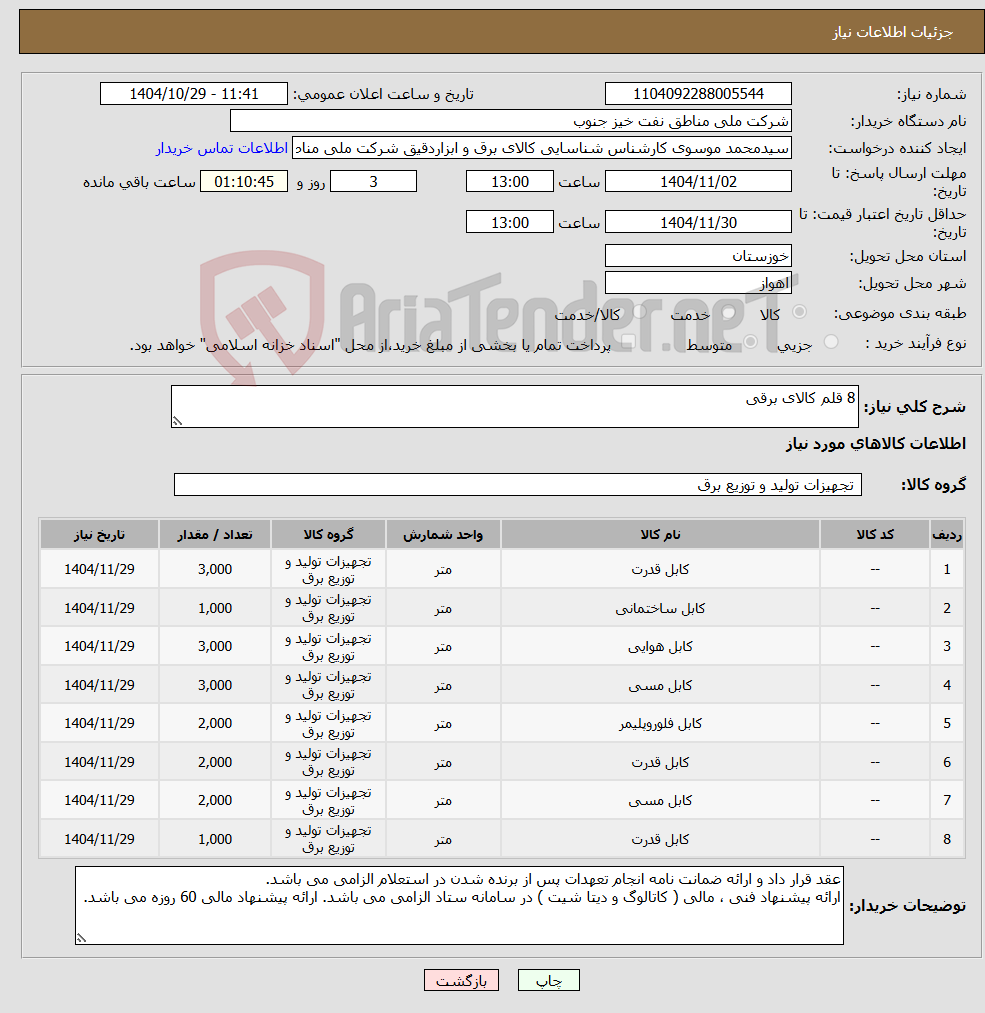This screenshot has width=985, height=1013.
Task: Click کابل قدرت in row 1
Action: tap(660, 569)
